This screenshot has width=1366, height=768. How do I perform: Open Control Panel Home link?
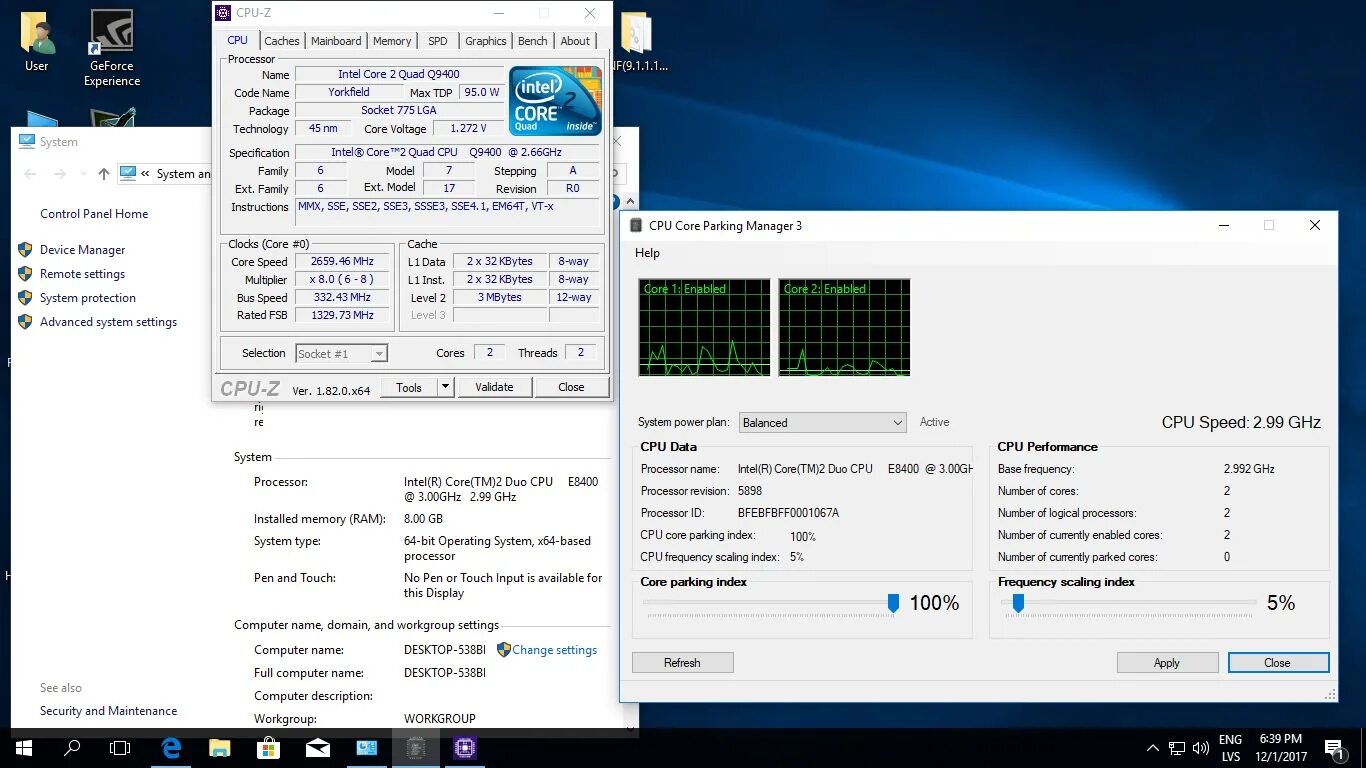pyautogui.click(x=94, y=214)
